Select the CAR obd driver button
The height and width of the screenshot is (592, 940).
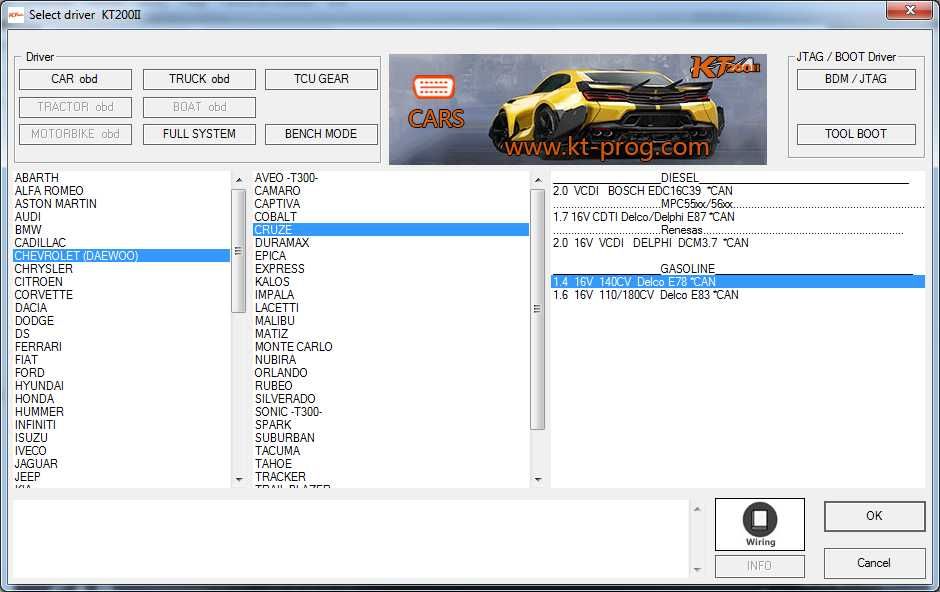pyautogui.click(x=75, y=79)
